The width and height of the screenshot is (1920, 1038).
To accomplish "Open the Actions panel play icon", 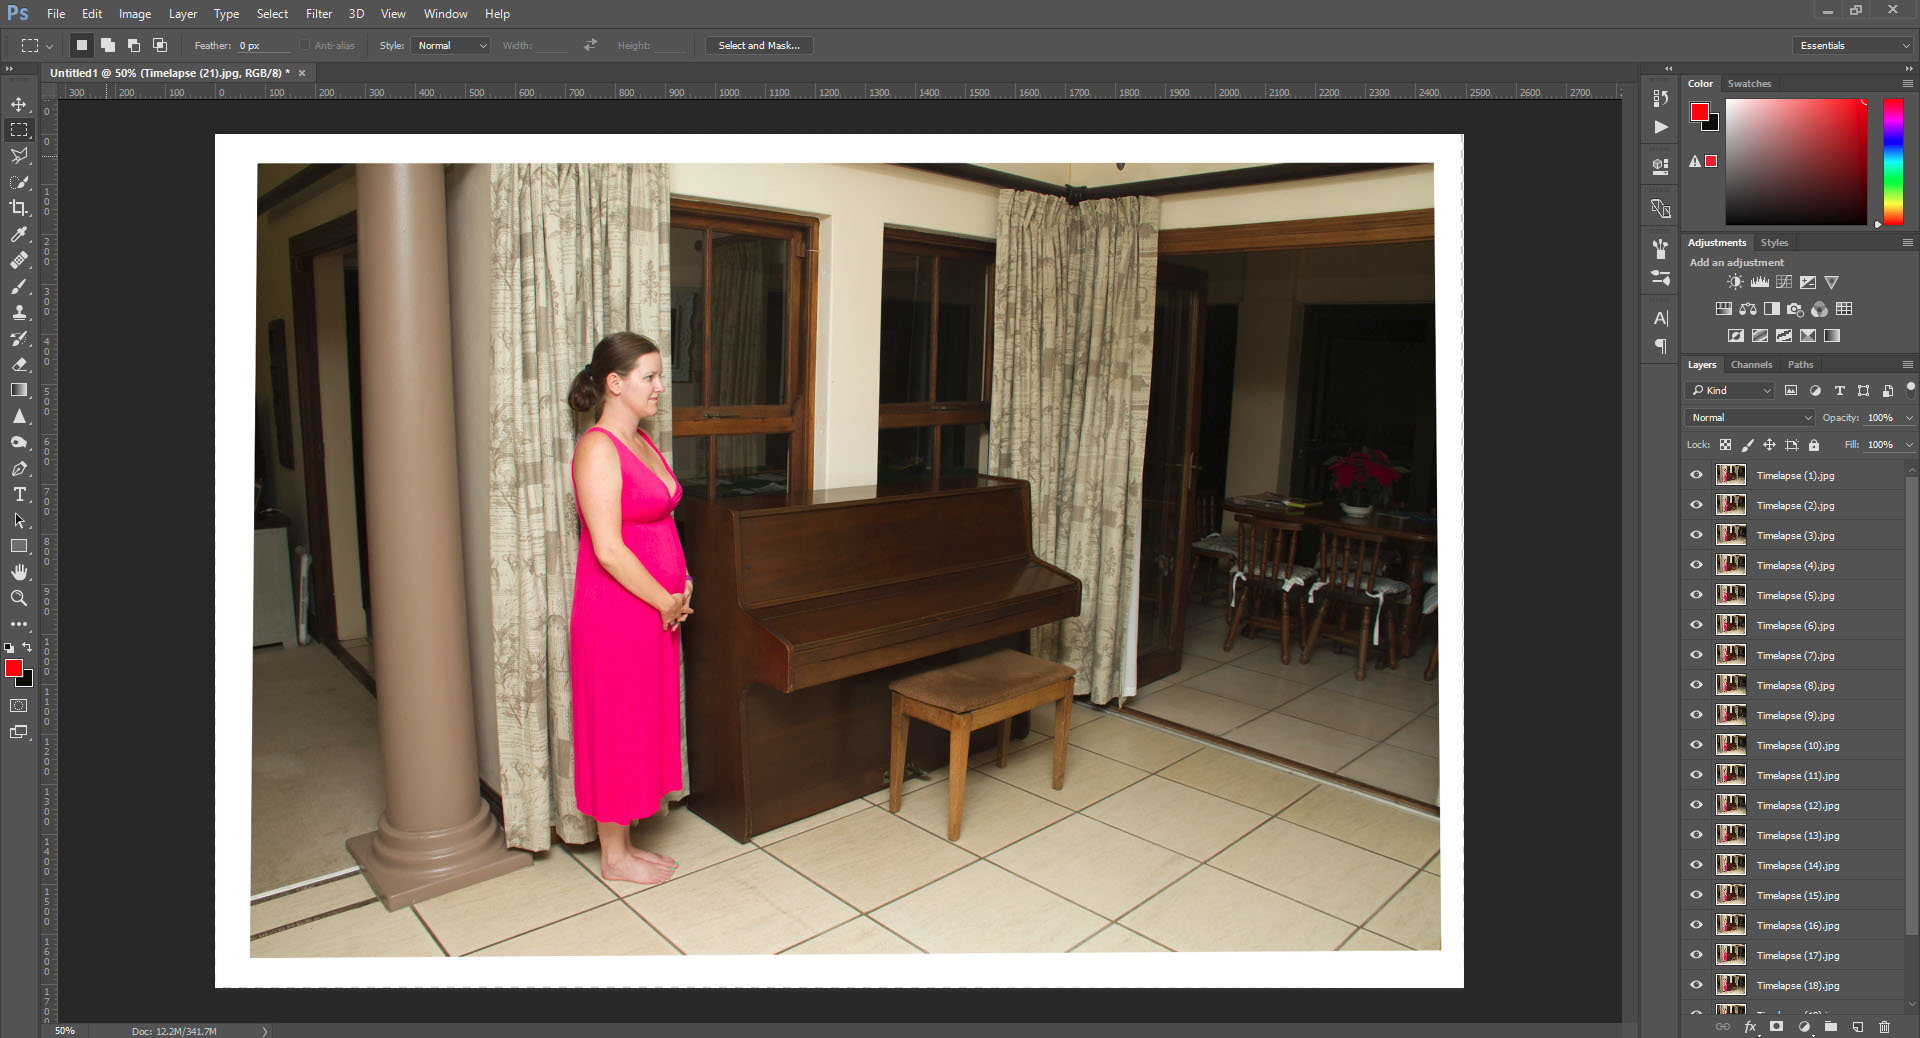I will [x=1660, y=127].
